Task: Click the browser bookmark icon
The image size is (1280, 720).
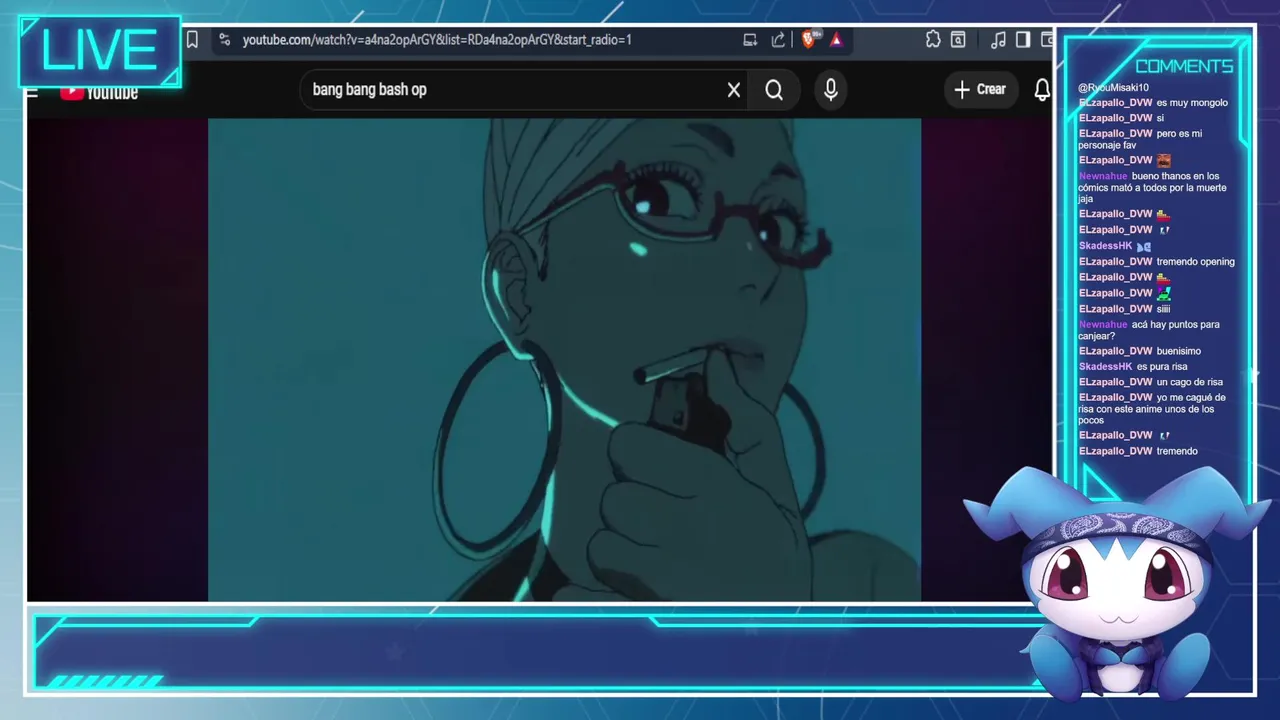Action: (192, 40)
